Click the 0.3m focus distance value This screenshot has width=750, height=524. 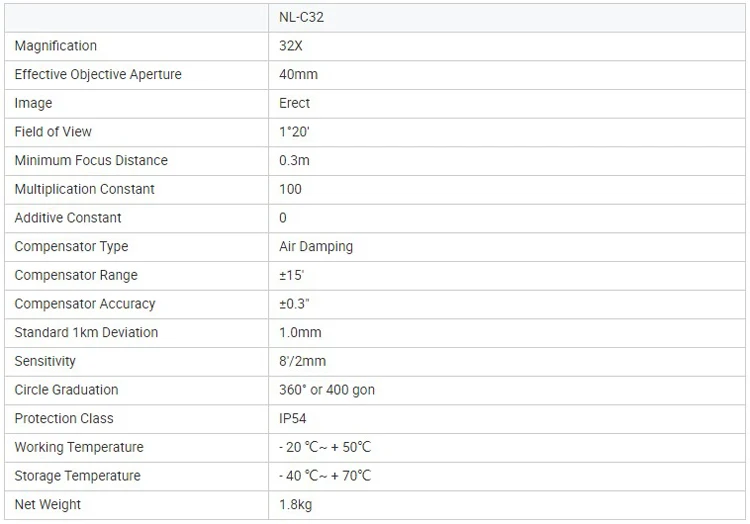(294, 161)
